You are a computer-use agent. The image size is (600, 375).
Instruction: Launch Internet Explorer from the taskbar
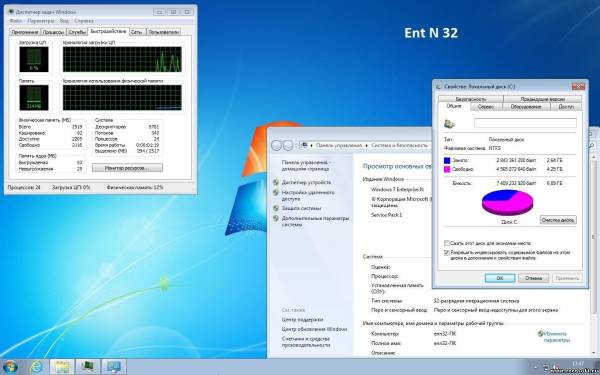click(x=37, y=367)
